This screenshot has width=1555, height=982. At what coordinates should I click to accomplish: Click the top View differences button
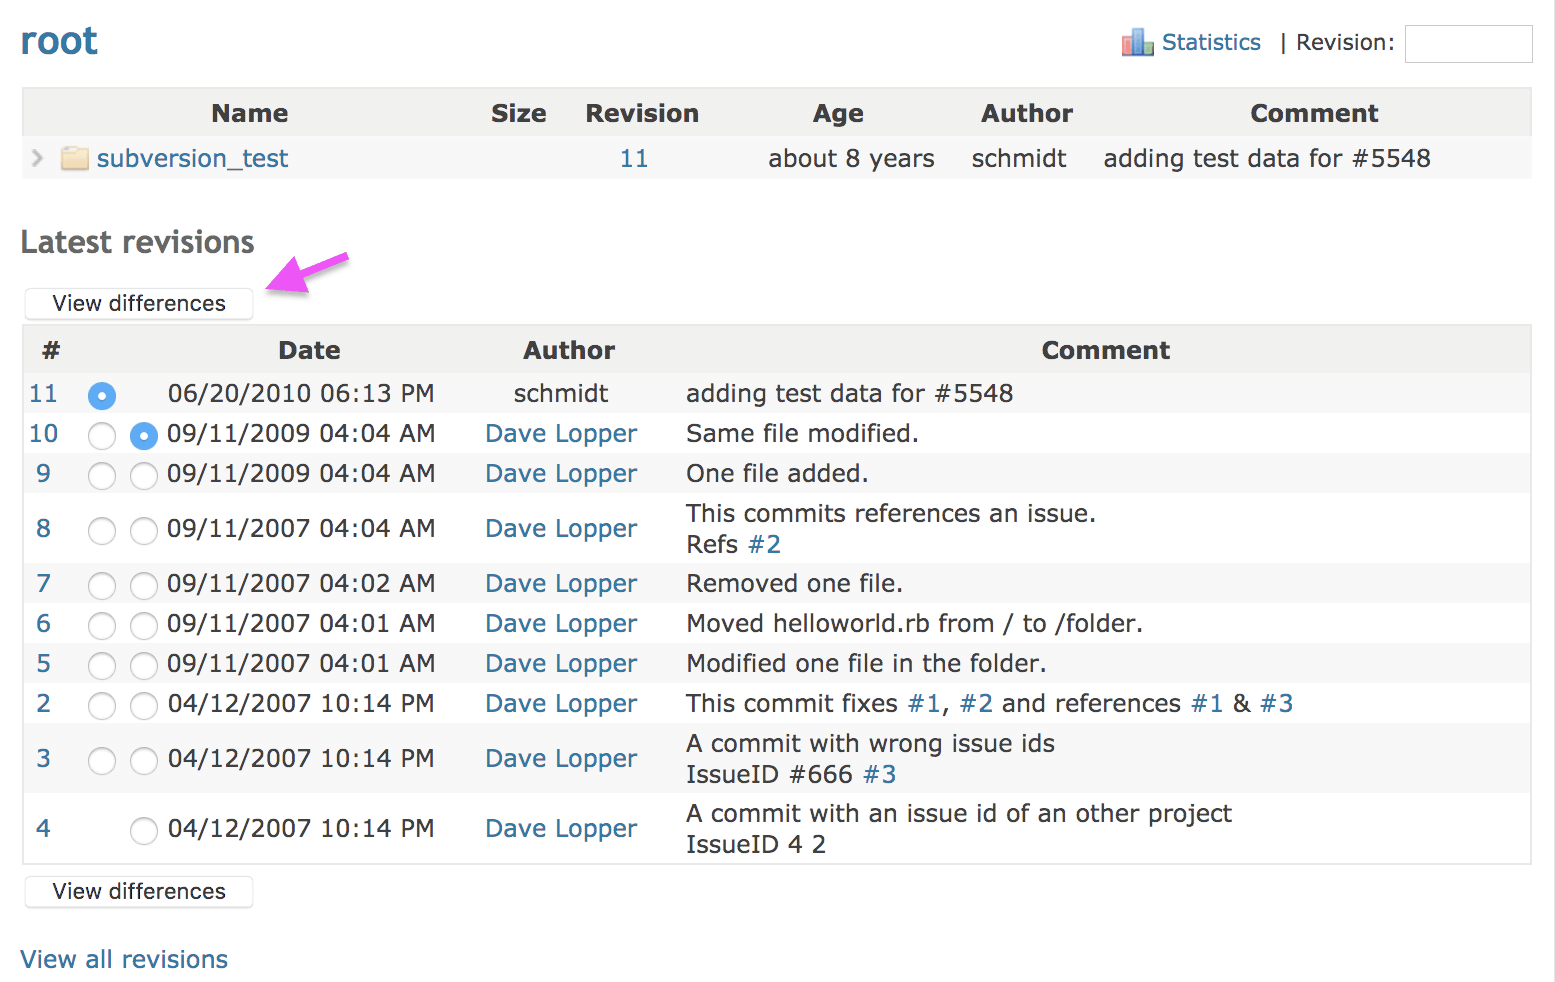tap(139, 303)
